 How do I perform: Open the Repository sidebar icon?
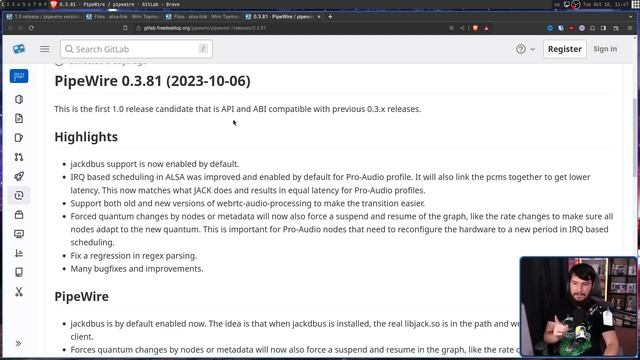coord(19,118)
